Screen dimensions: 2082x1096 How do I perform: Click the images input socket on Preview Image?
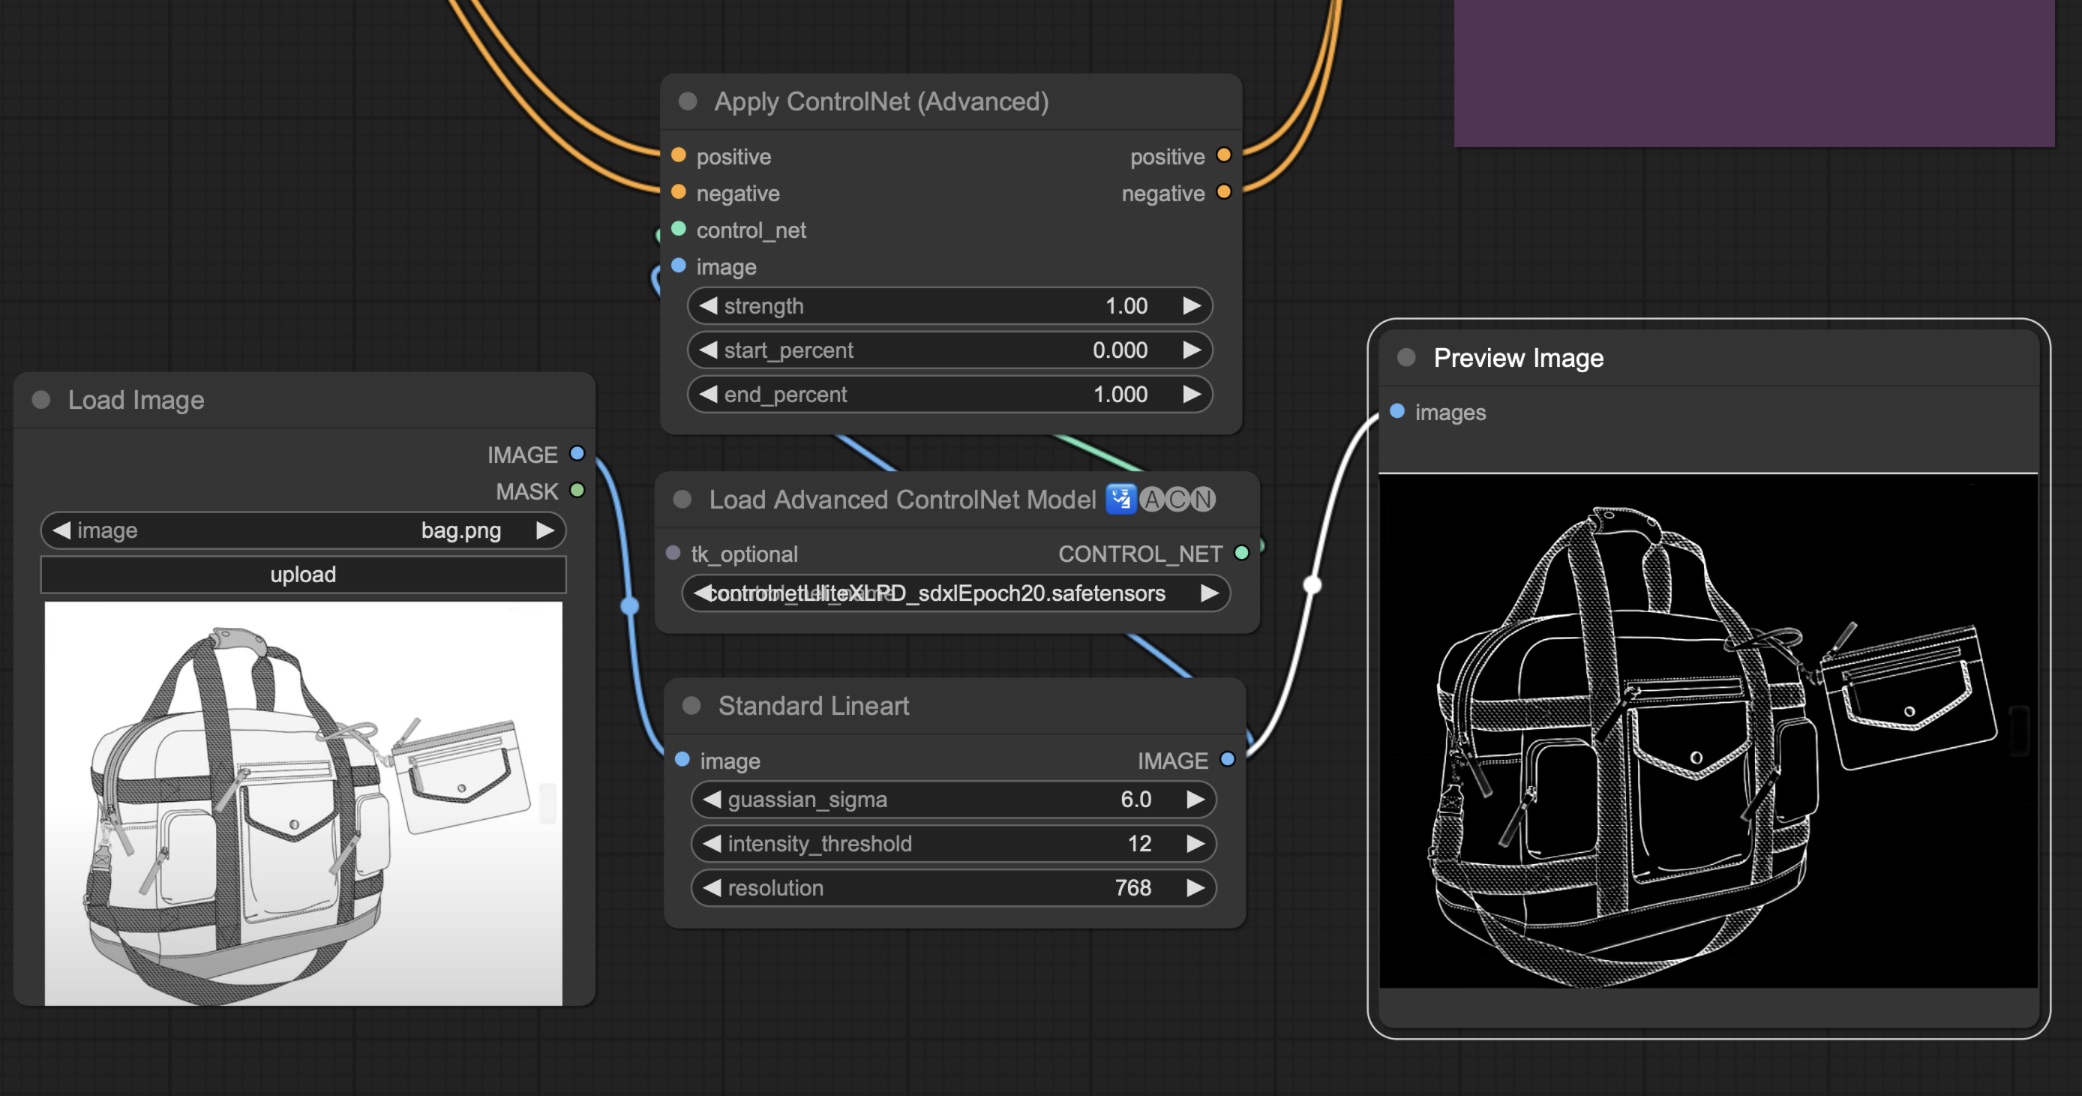1398,411
